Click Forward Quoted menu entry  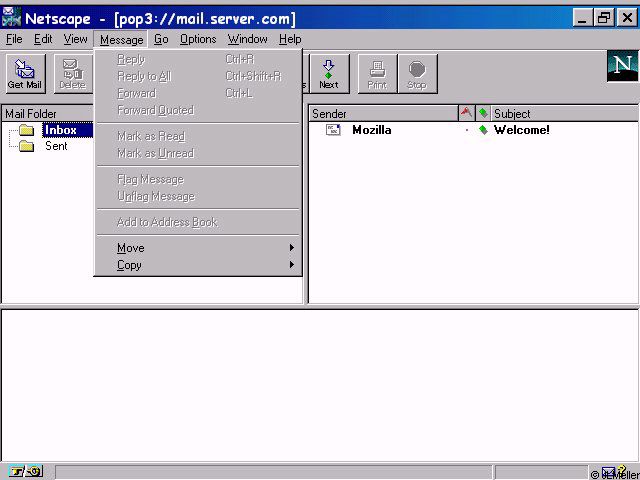tap(198, 110)
